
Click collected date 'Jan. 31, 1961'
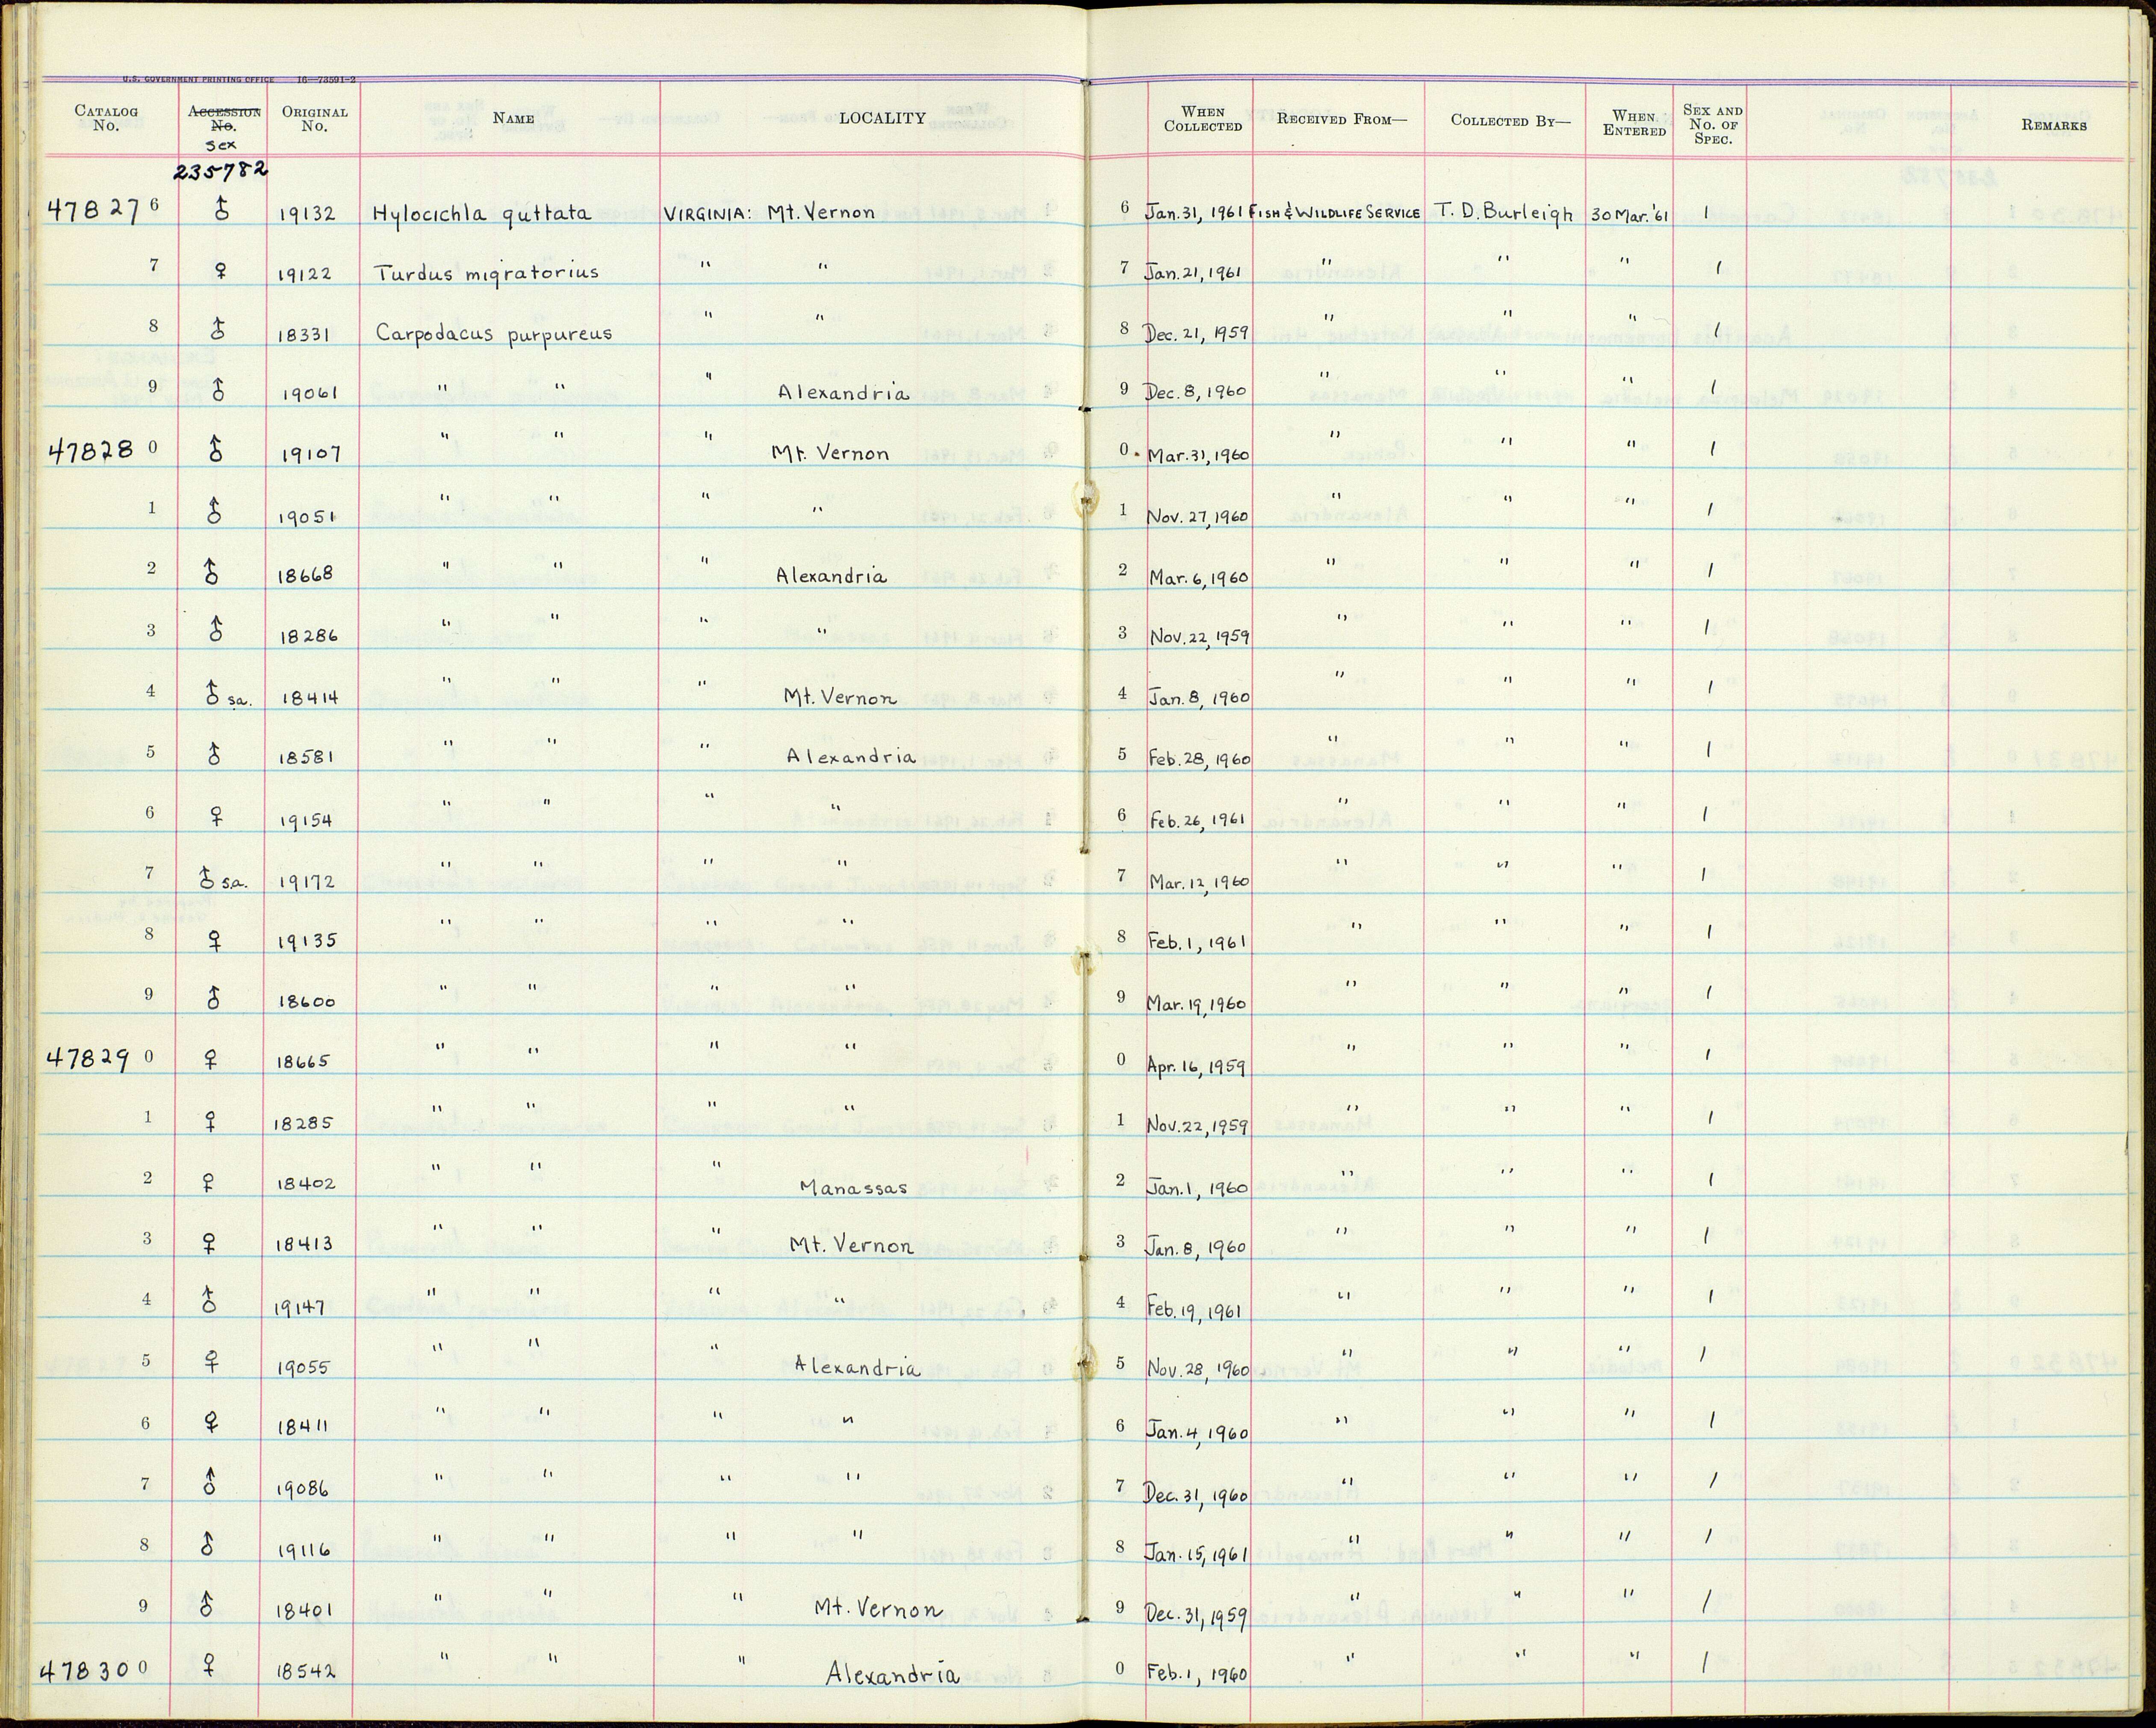coord(1195,213)
